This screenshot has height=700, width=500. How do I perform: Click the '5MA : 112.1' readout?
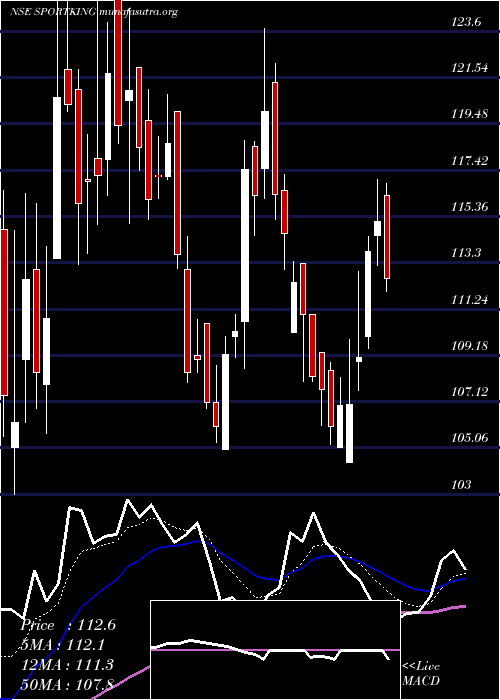pyautogui.click(x=63, y=645)
